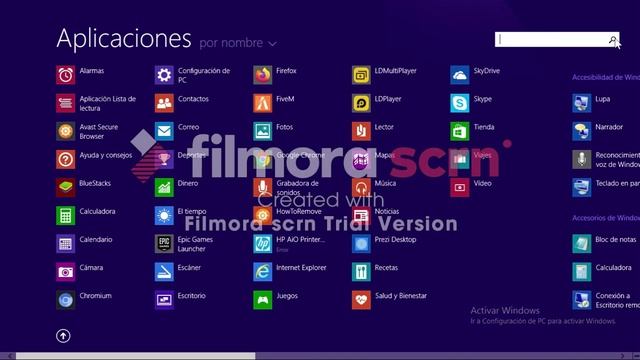This screenshot has height=360, width=640.
Task: Open El tiempo weather app
Action: [164, 216]
